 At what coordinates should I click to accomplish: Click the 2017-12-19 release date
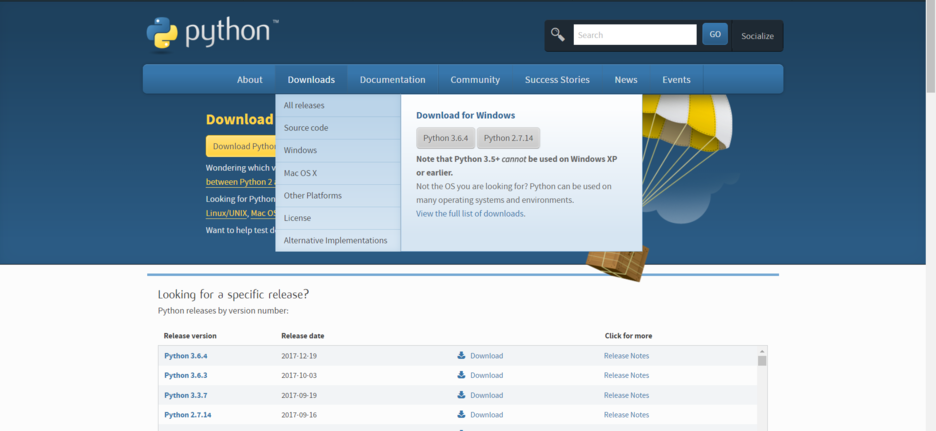(x=299, y=356)
